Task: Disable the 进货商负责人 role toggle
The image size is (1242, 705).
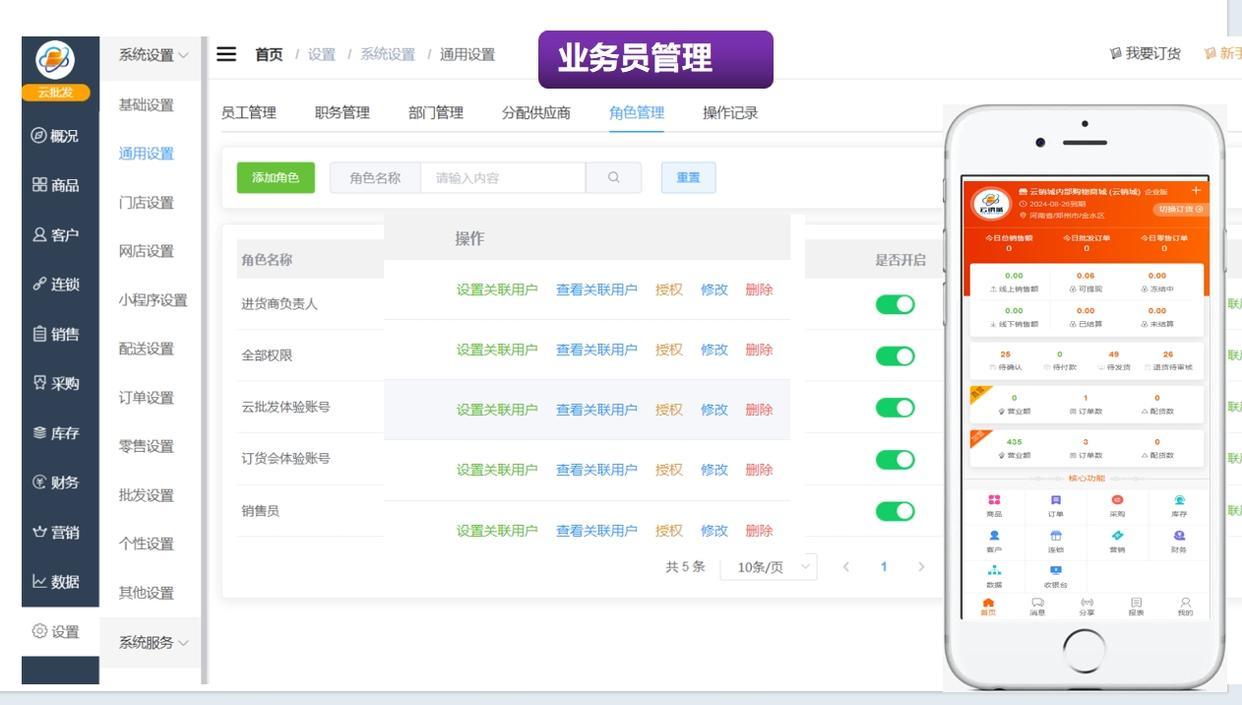Action: pyautogui.click(x=894, y=304)
